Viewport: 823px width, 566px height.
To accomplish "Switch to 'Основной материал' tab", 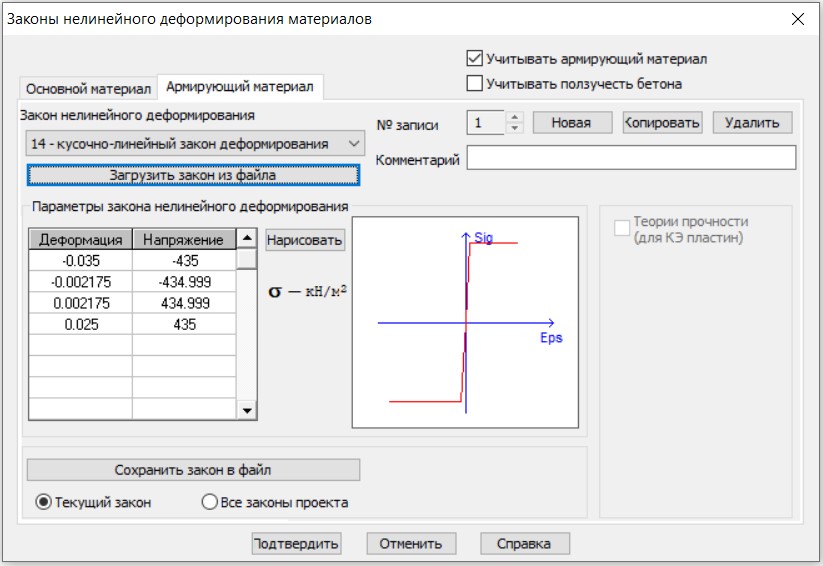I will (88, 88).
